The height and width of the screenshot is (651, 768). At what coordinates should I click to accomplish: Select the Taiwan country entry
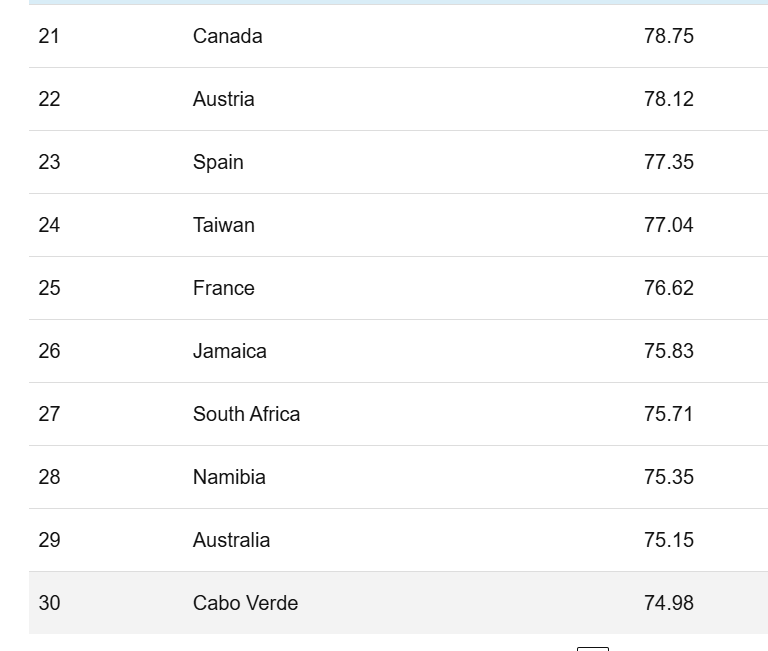point(224,225)
